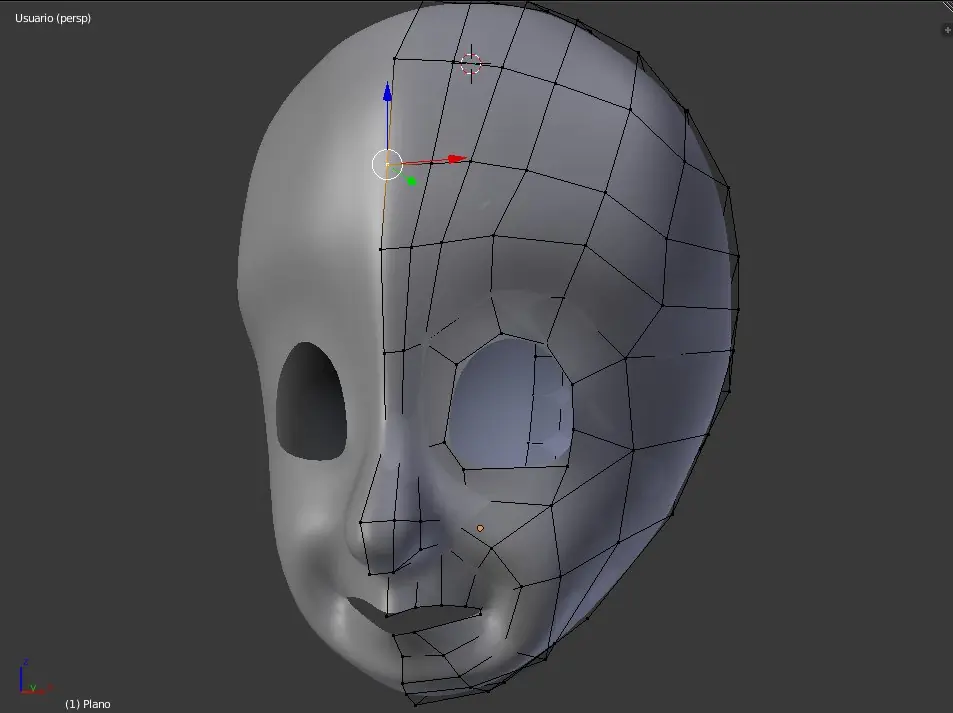
Task: Click the XYZ axis indicator in corner
Action: (x=28, y=678)
